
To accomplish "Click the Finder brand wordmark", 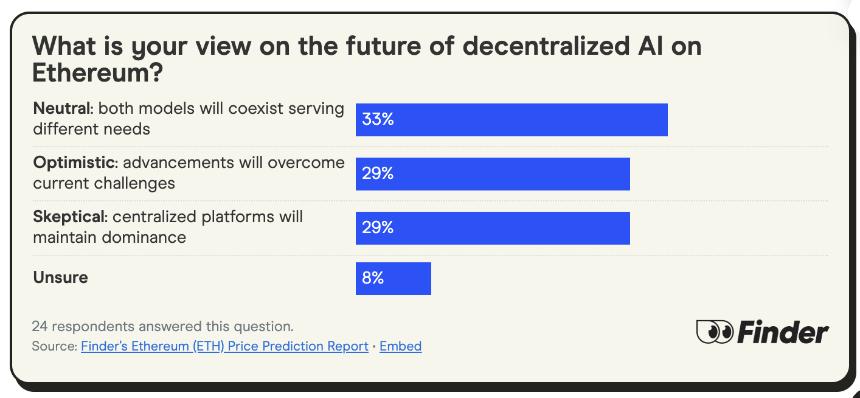I will click(x=782, y=332).
